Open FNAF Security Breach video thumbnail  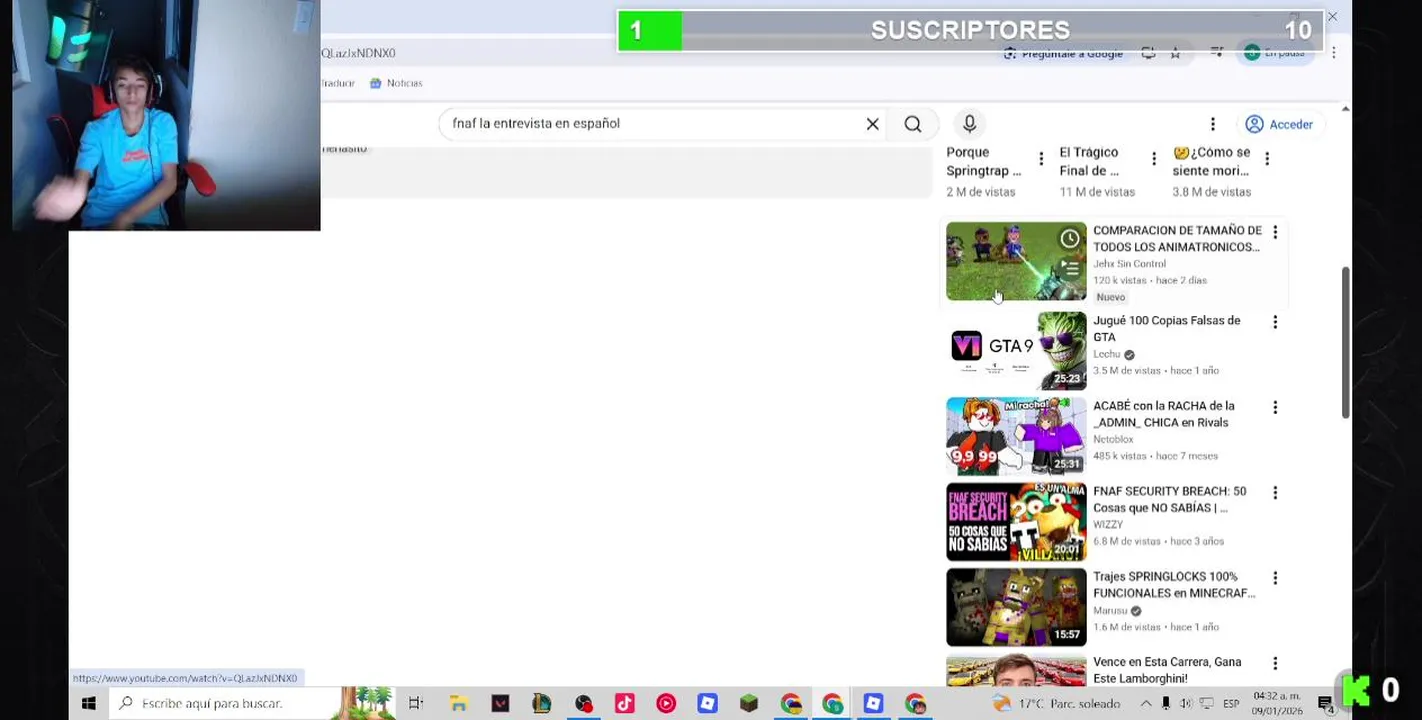pyautogui.click(x=1016, y=522)
